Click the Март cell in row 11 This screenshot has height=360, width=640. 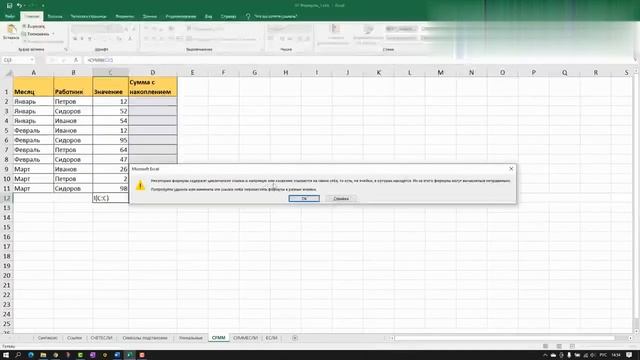coord(33,188)
